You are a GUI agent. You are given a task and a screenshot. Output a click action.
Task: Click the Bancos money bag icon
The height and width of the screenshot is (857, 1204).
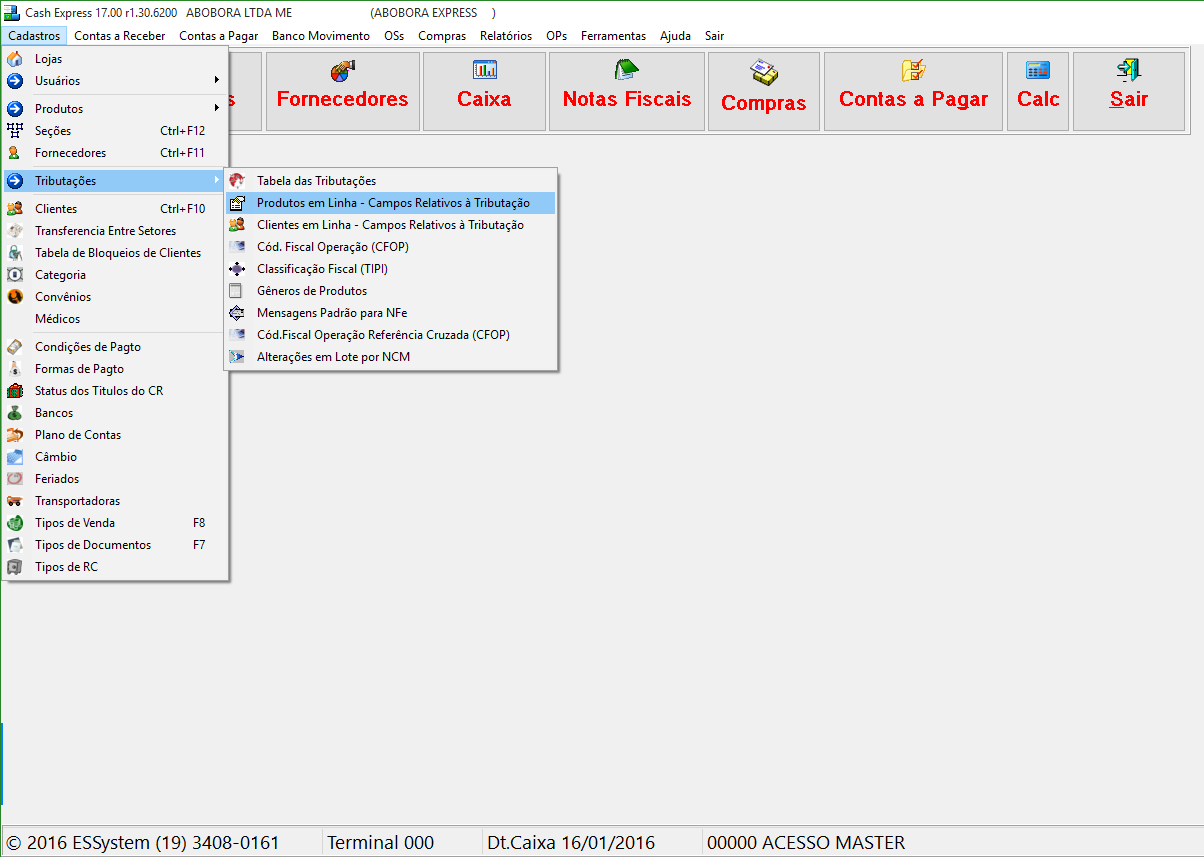pyautogui.click(x=15, y=413)
